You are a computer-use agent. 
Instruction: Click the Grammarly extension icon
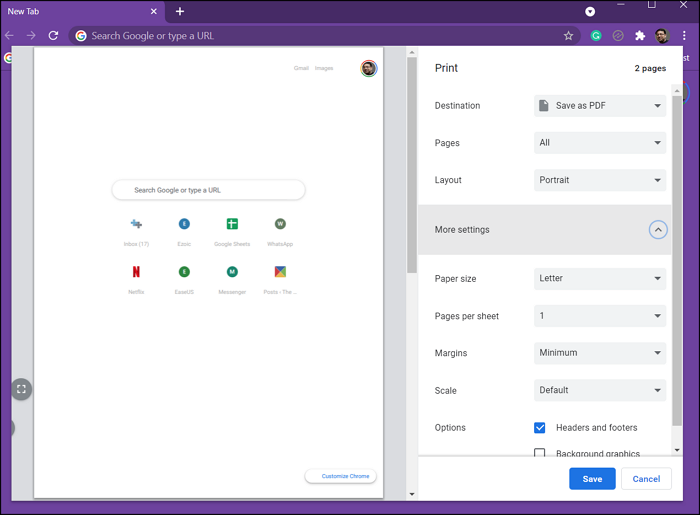[x=596, y=36]
